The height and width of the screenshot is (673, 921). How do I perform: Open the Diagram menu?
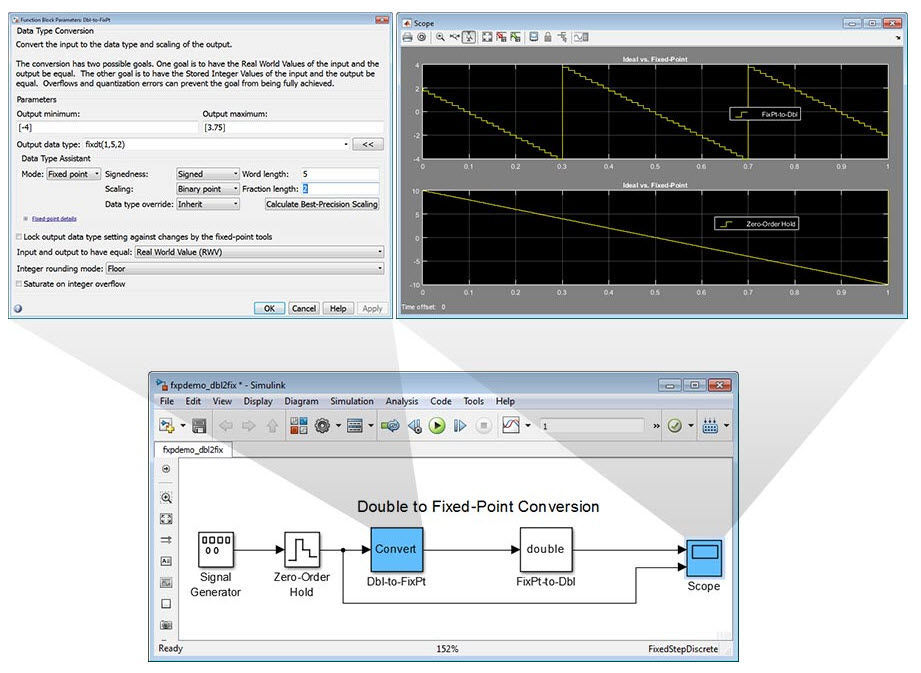tap(301, 401)
